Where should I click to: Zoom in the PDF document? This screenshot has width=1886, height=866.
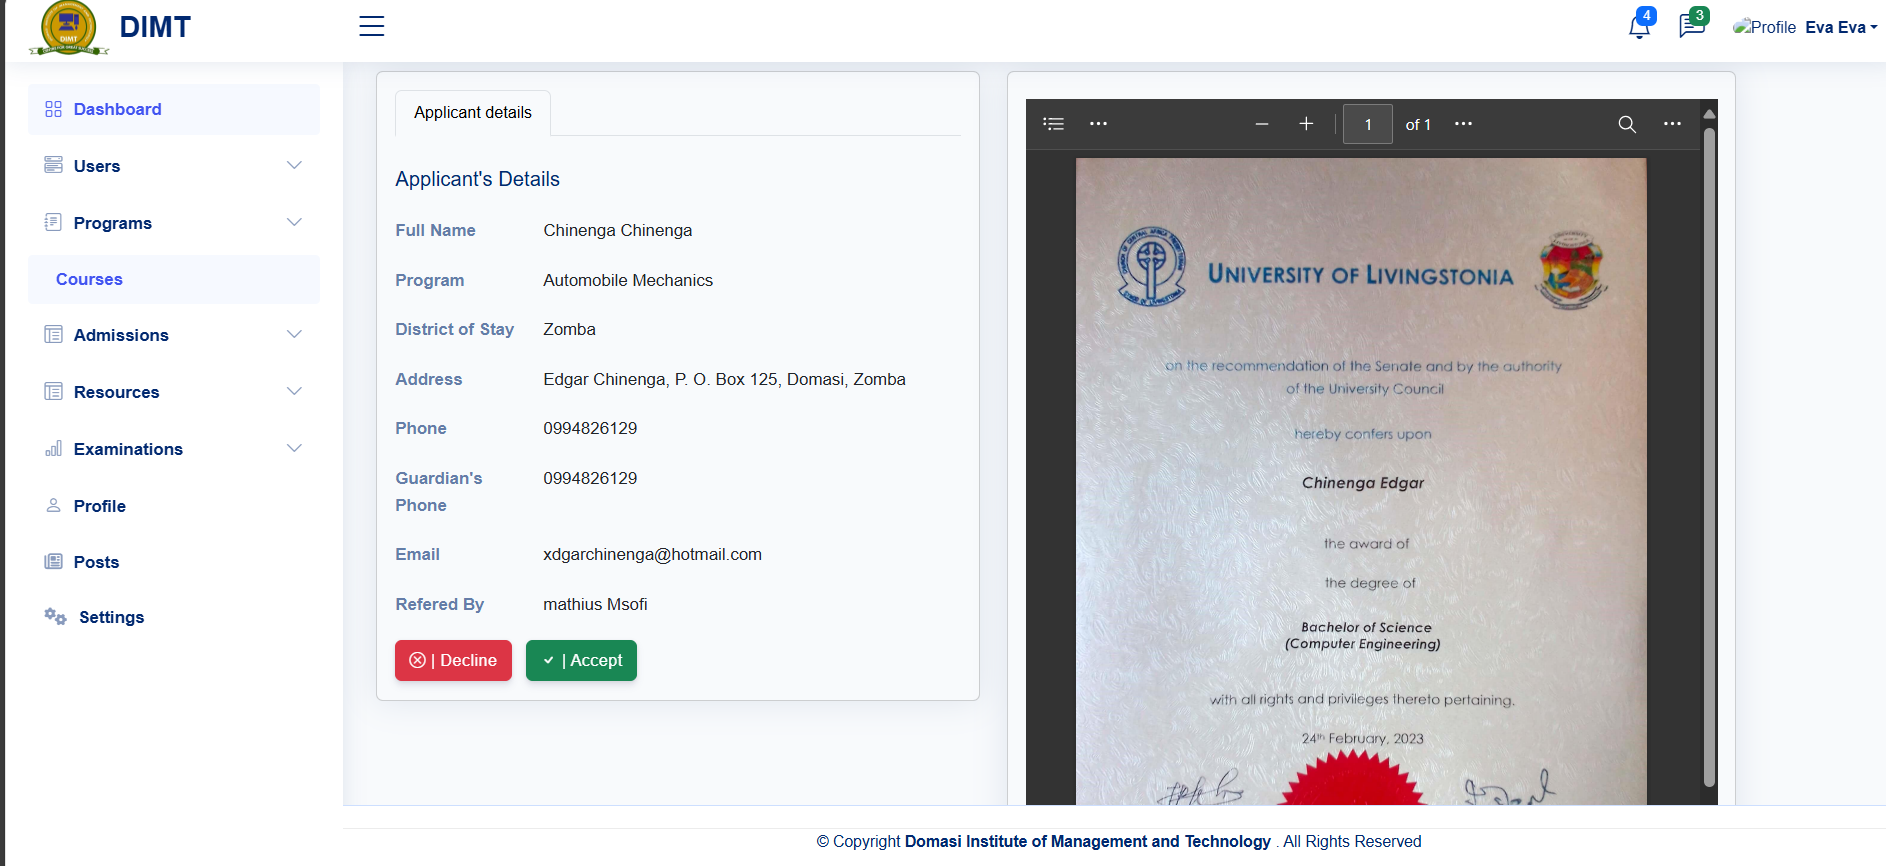coord(1306,124)
